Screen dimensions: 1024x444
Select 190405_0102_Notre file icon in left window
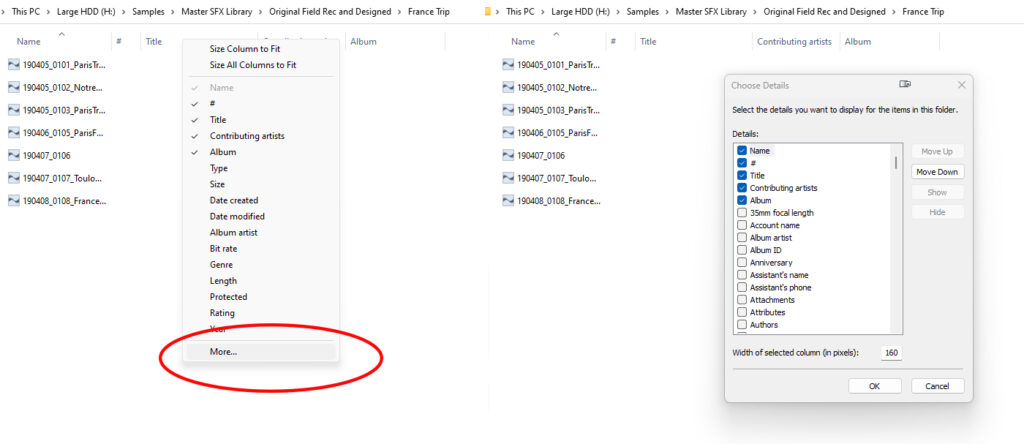14,87
